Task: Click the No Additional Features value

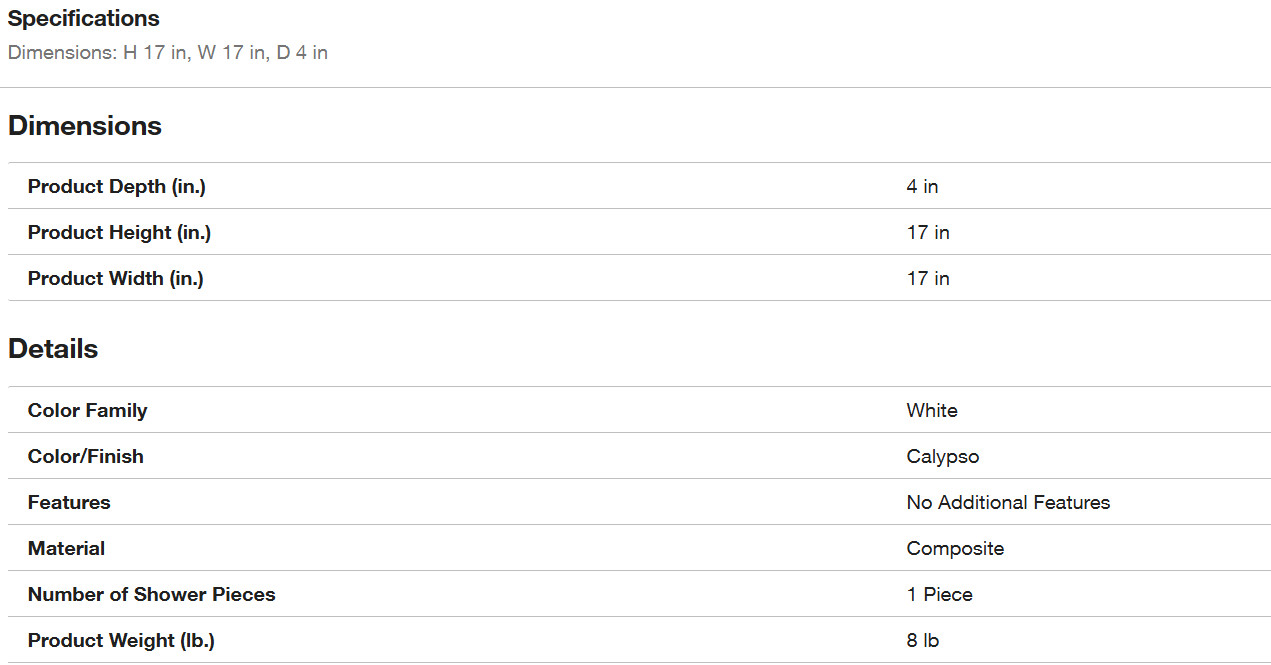Action: tap(1008, 502)
